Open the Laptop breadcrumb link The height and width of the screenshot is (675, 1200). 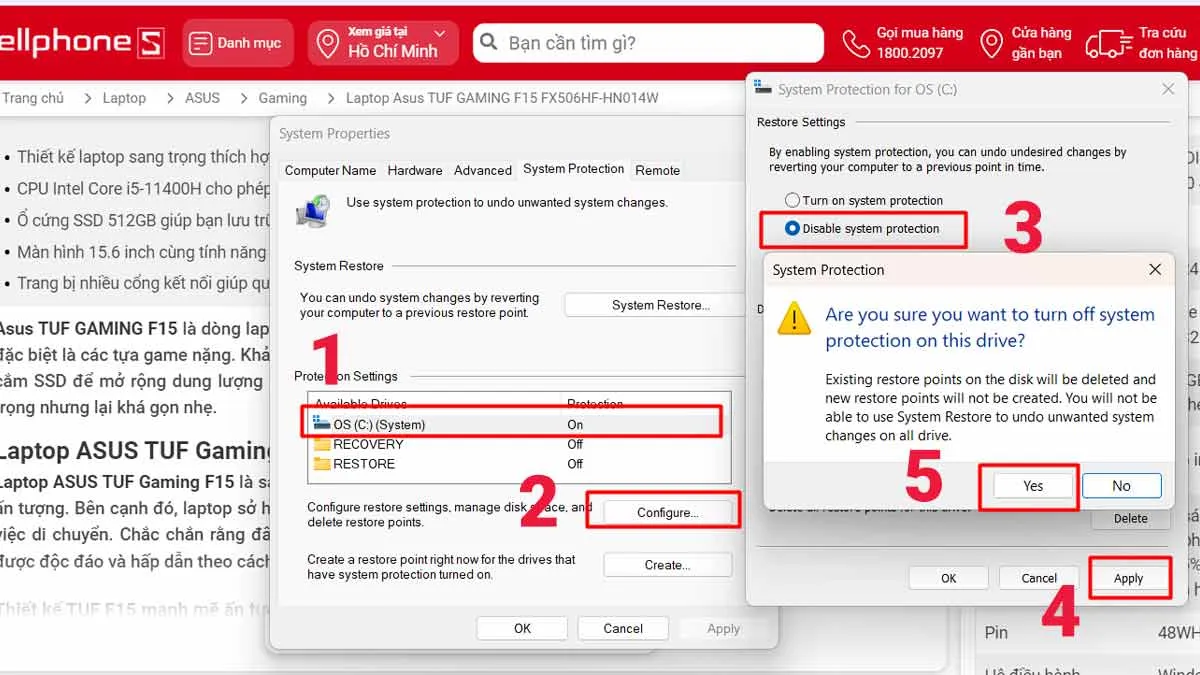(124, 98)
